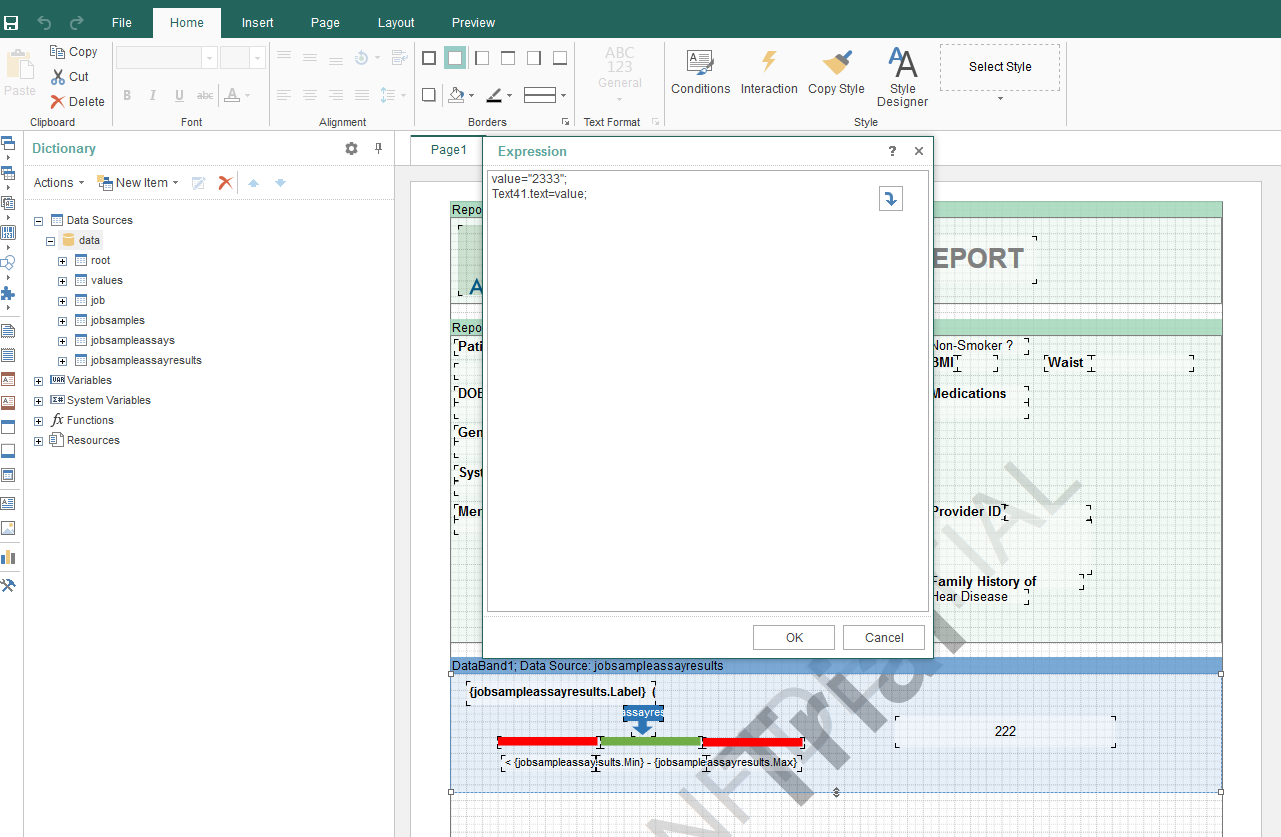
Task: Switch to the Layout ribbon tab
Action: tap(396, 22)
